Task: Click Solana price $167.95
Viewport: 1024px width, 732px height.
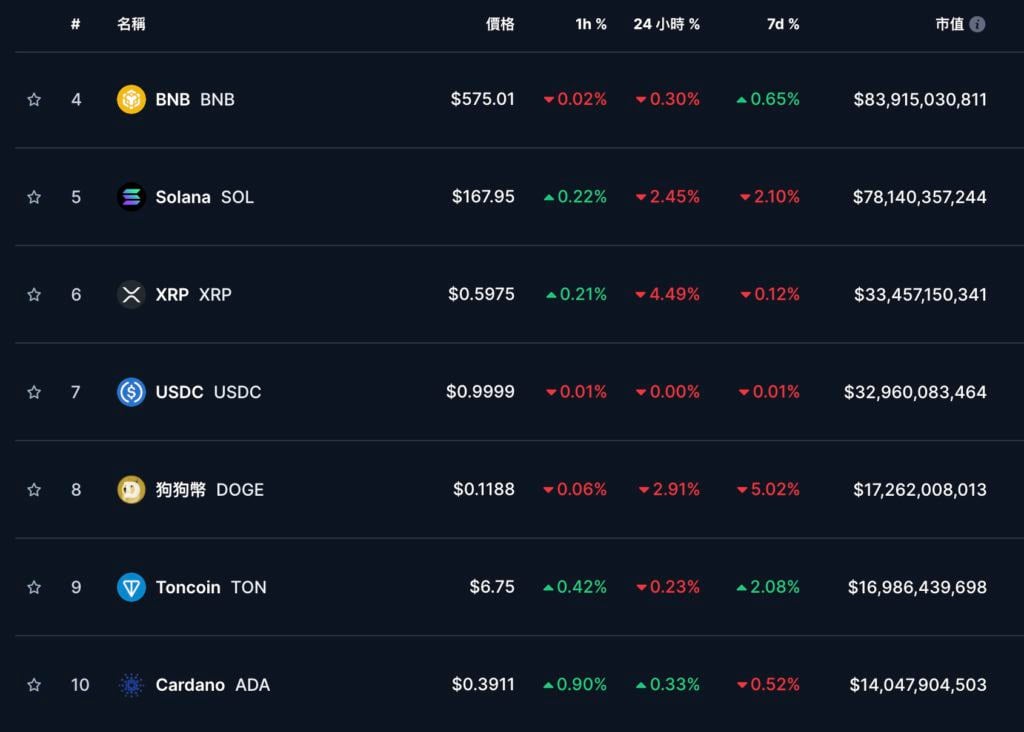Action: (483, 197)
